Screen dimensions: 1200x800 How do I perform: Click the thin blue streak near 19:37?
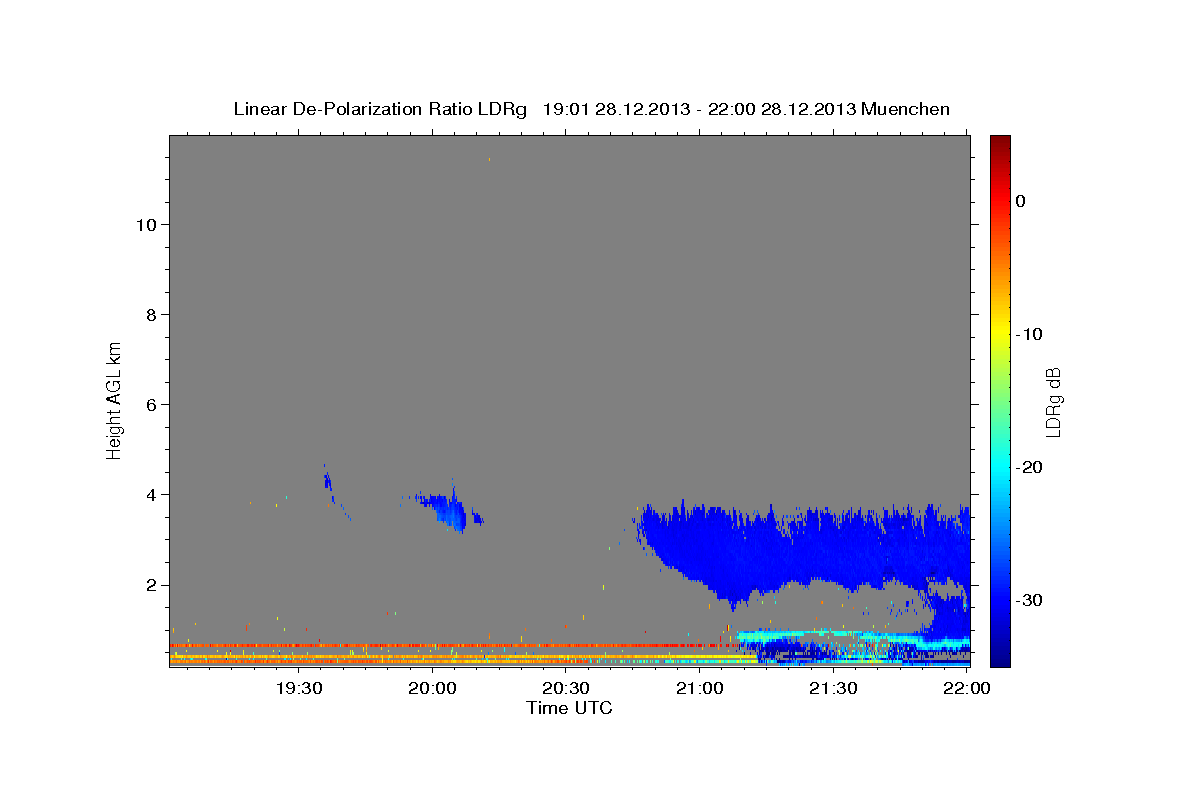coord(330,485)
